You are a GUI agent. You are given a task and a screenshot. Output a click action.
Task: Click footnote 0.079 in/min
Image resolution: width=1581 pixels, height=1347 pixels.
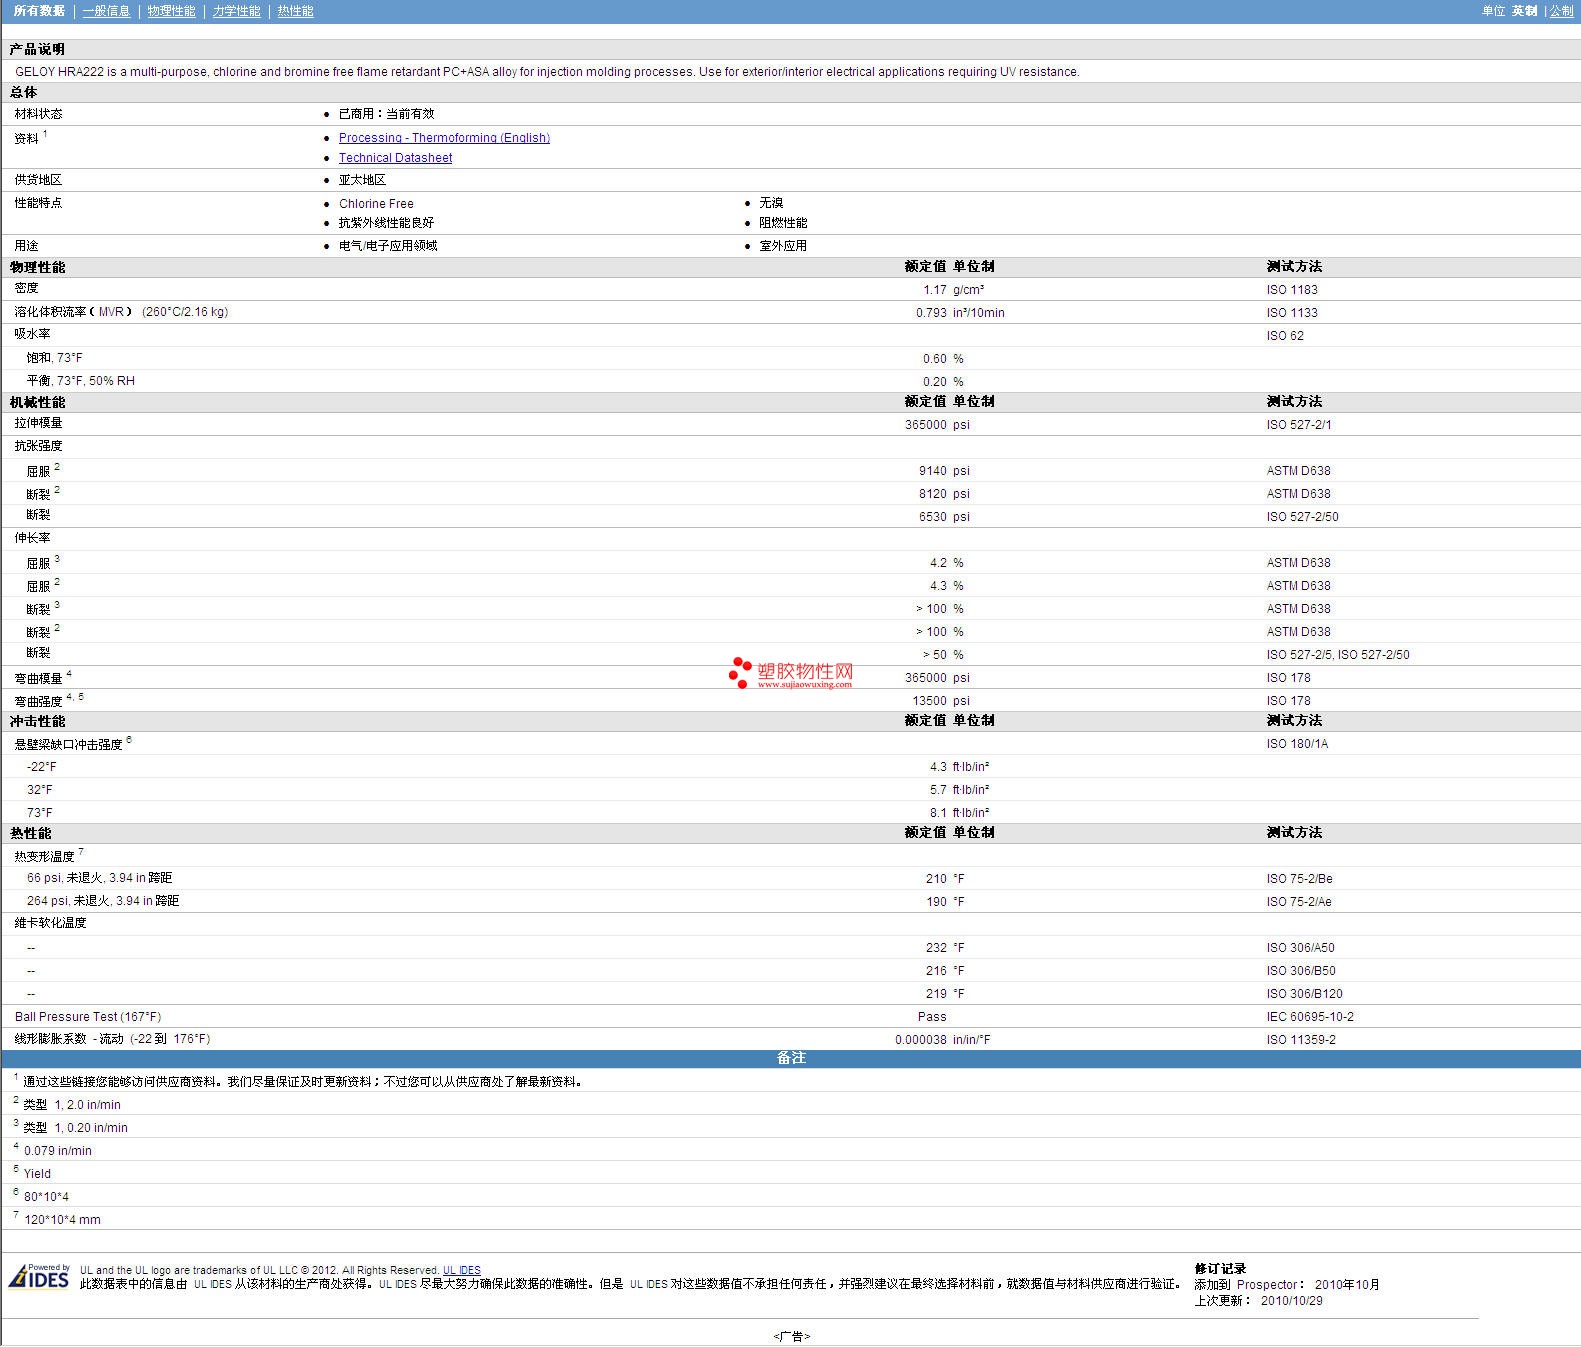[x=58, y=1151]
